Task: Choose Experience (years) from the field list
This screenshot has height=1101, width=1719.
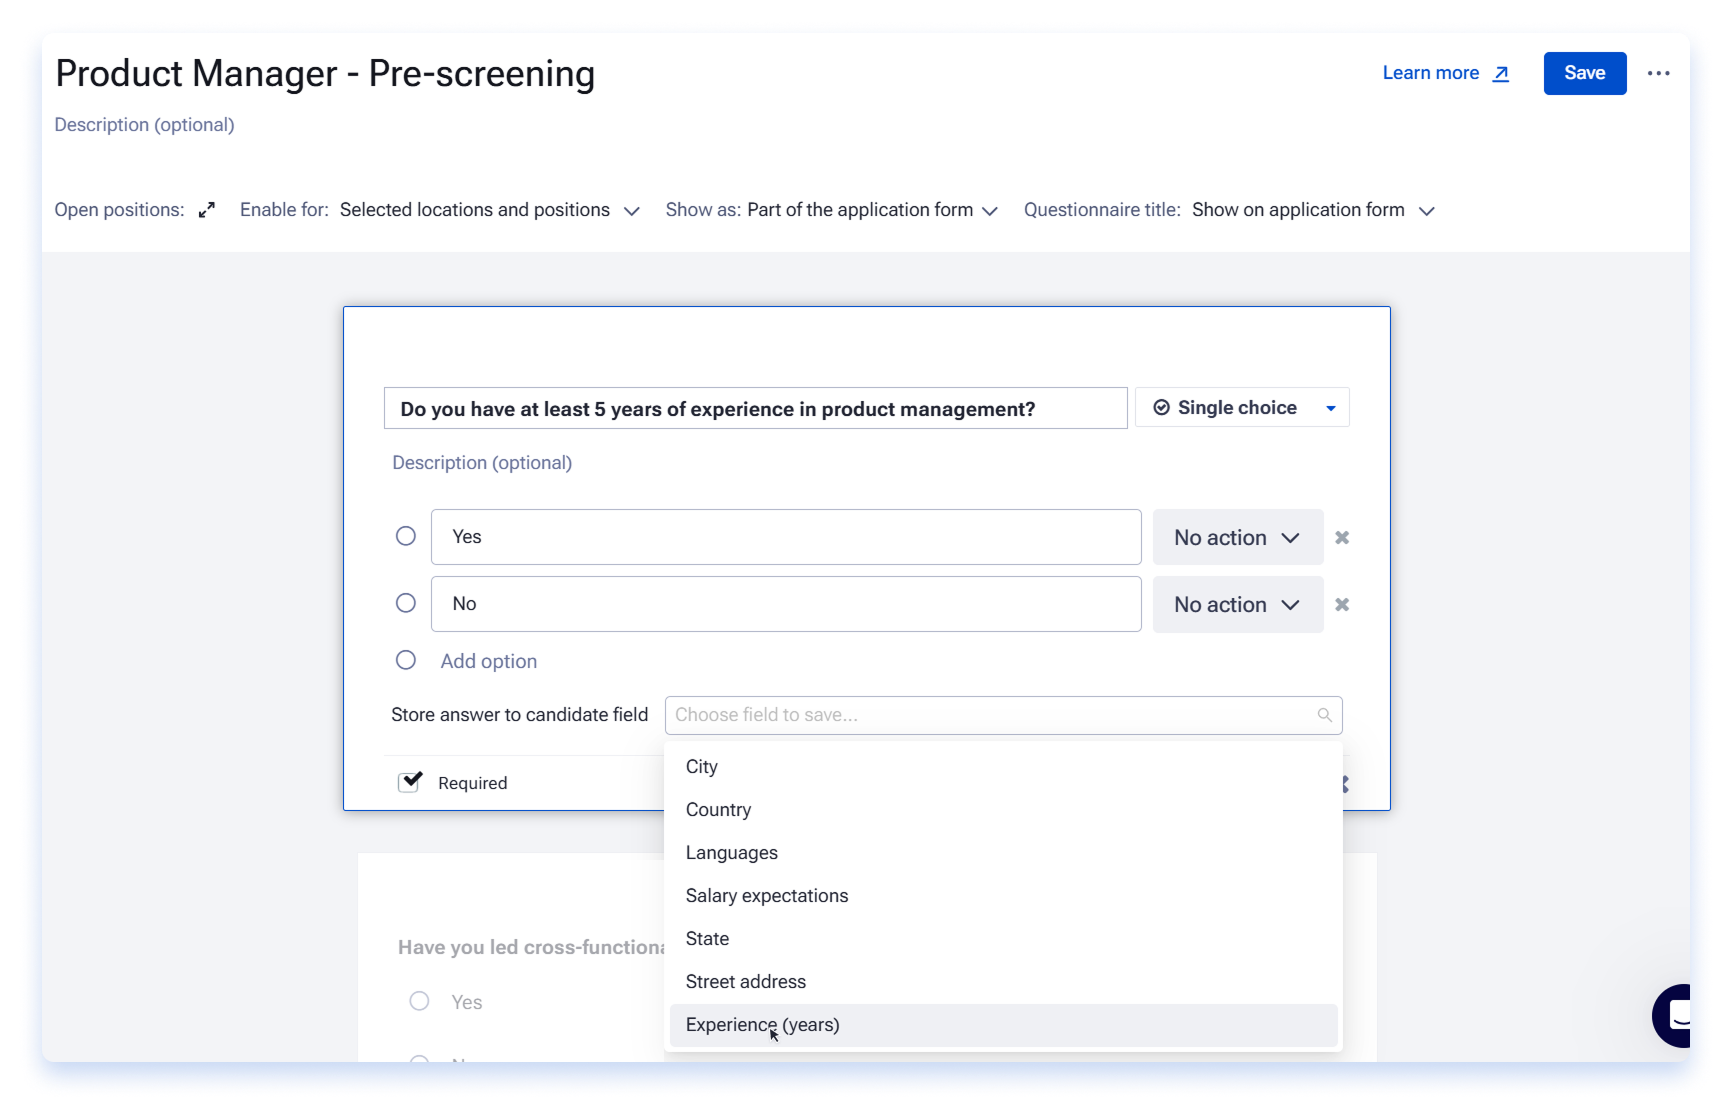Action: pos(1003,1025)
